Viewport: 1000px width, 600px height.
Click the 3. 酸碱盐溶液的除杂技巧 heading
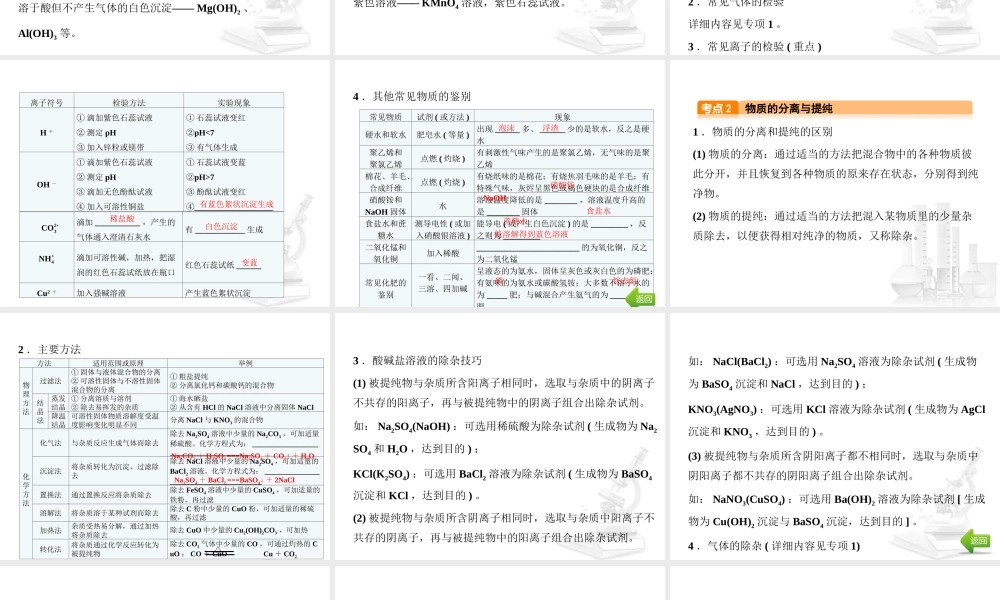[x=417, y=361]
